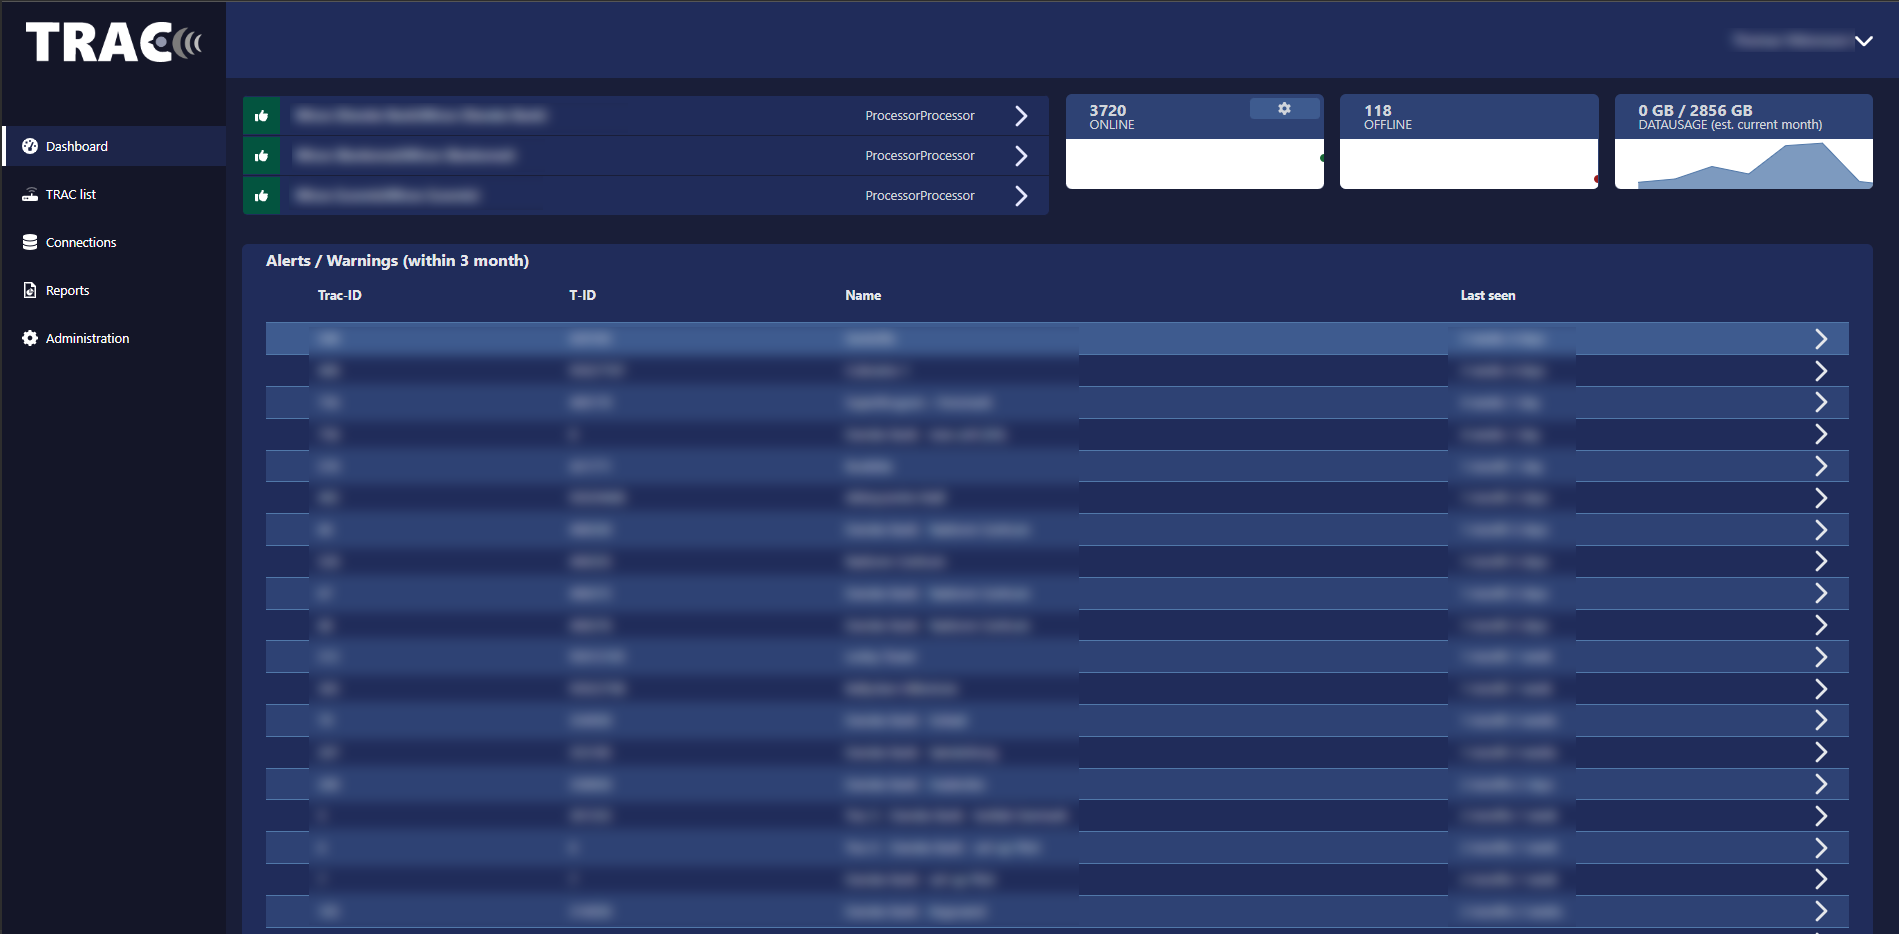Select the Dashboard gauge icon in sidebar
The height and width of the screenshot is (934, 1899).
pos(31,146)
